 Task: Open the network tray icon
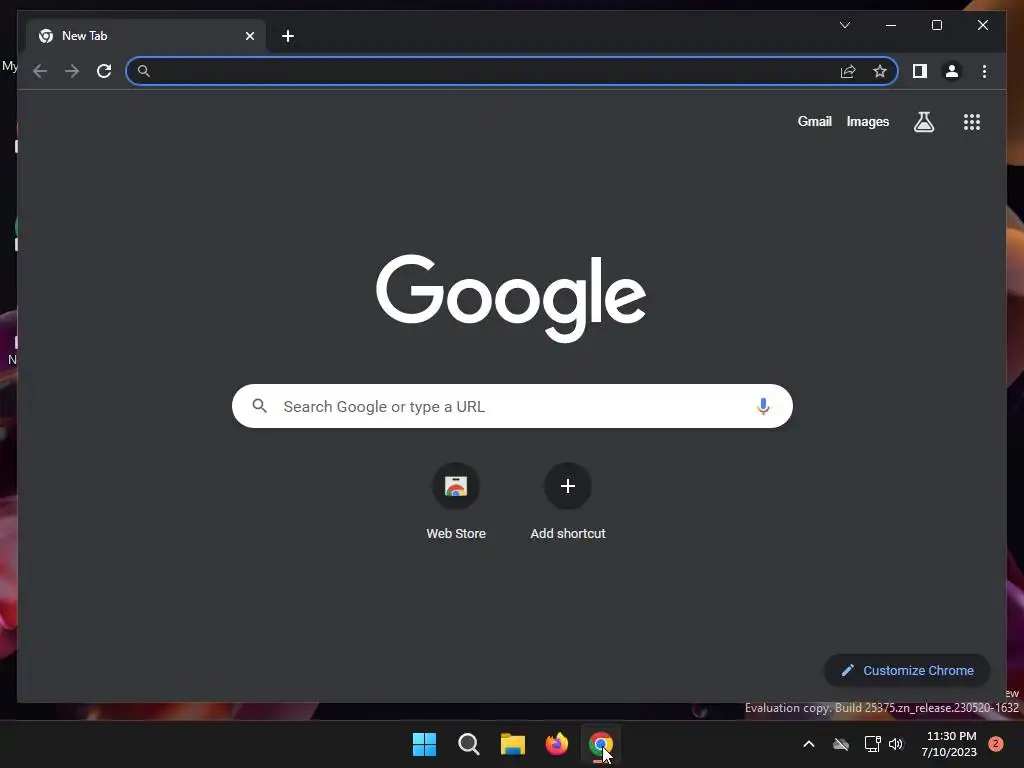pyautogui.click(x=872, y=744)
